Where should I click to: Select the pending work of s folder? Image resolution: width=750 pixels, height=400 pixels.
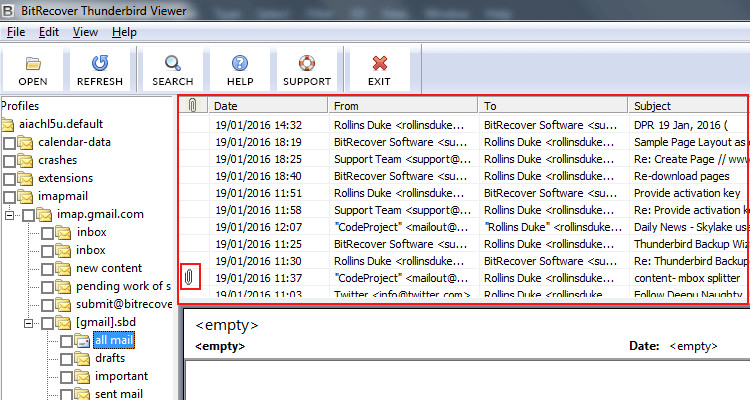(x=123, y=286)
